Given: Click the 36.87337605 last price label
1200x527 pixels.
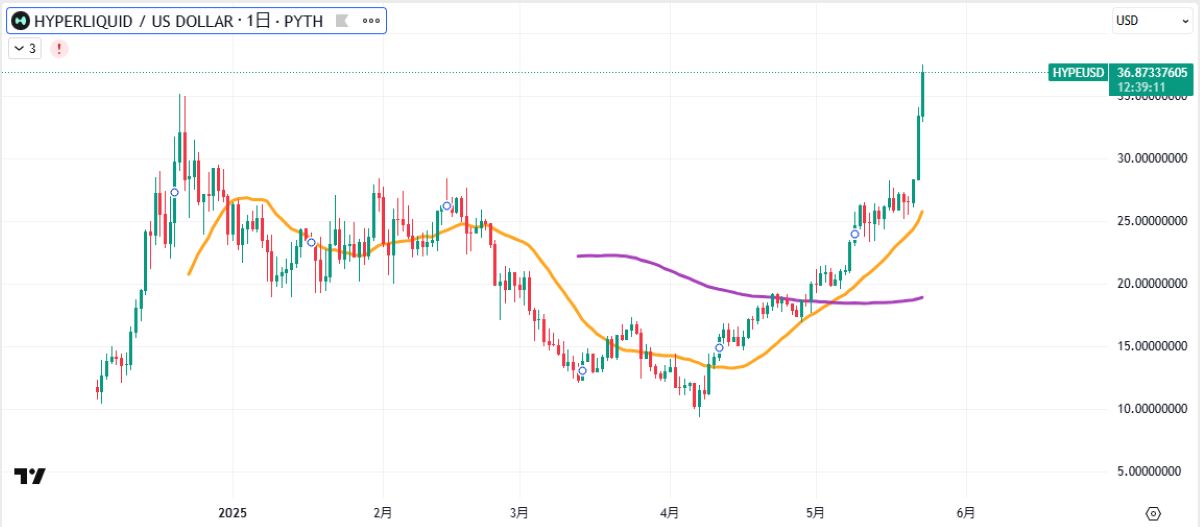Looking at the screenshot, I should (x=1152, y=73).
